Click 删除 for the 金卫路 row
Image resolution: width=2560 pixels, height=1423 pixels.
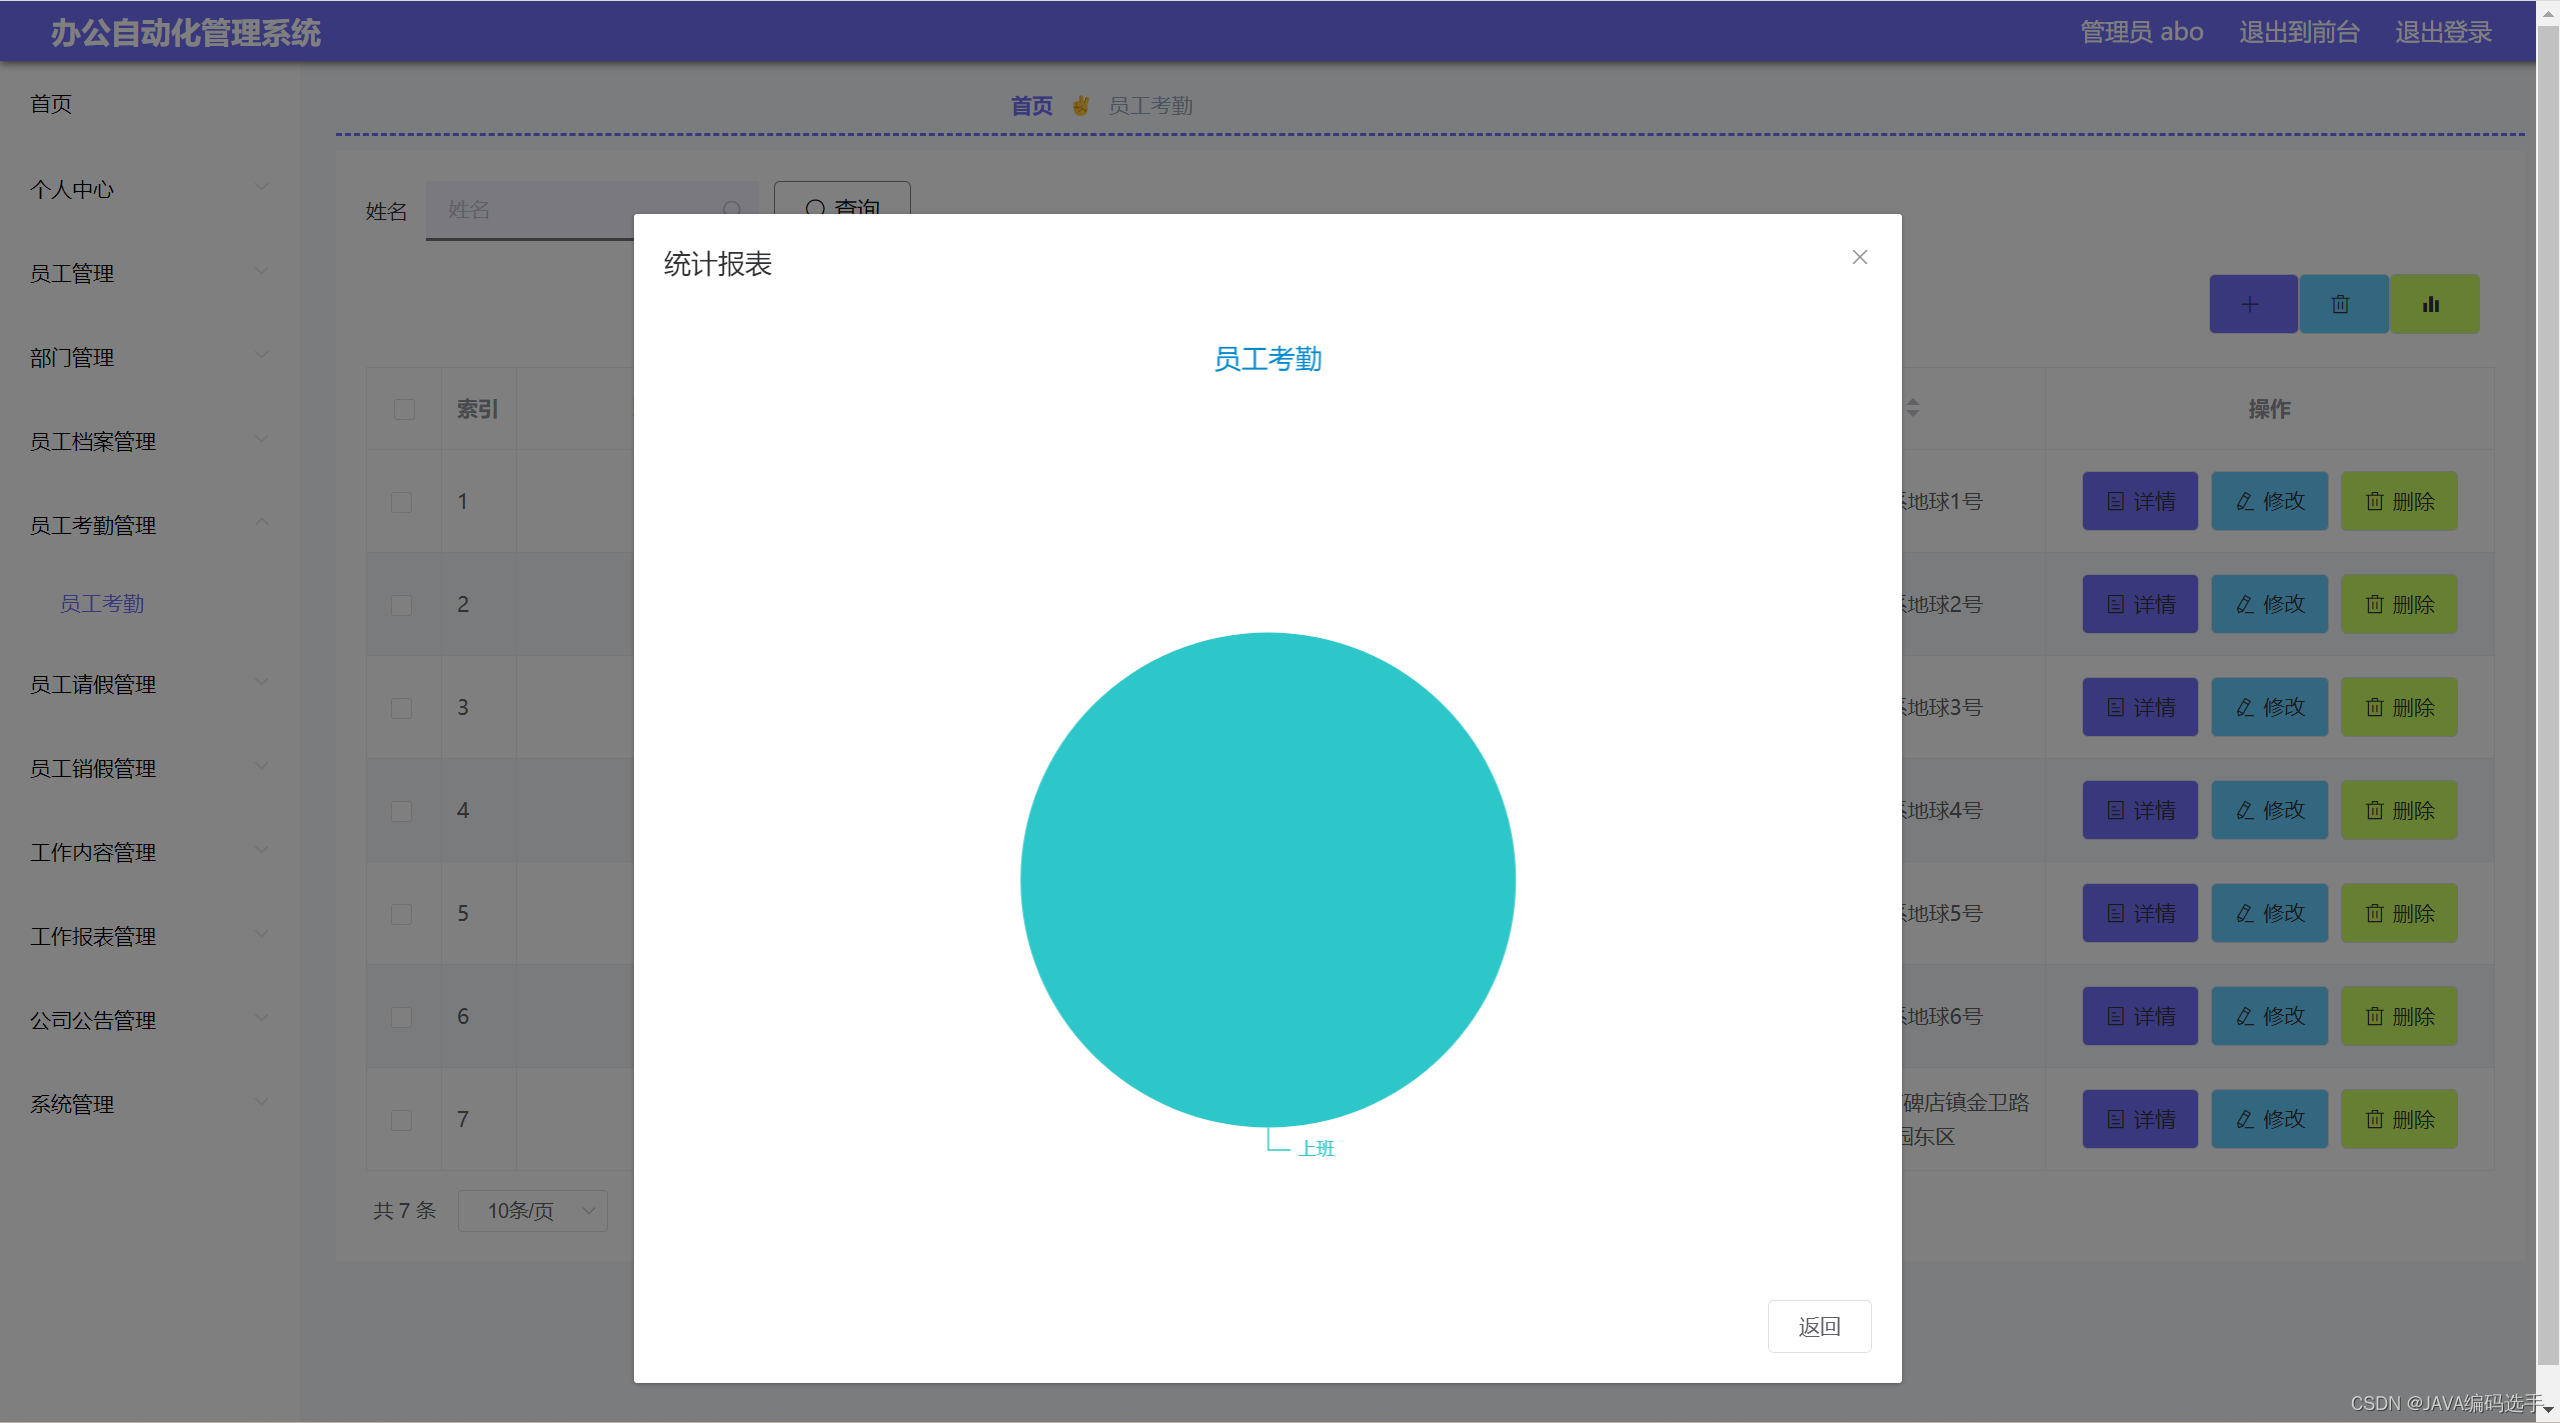tap(2398, 1119)
